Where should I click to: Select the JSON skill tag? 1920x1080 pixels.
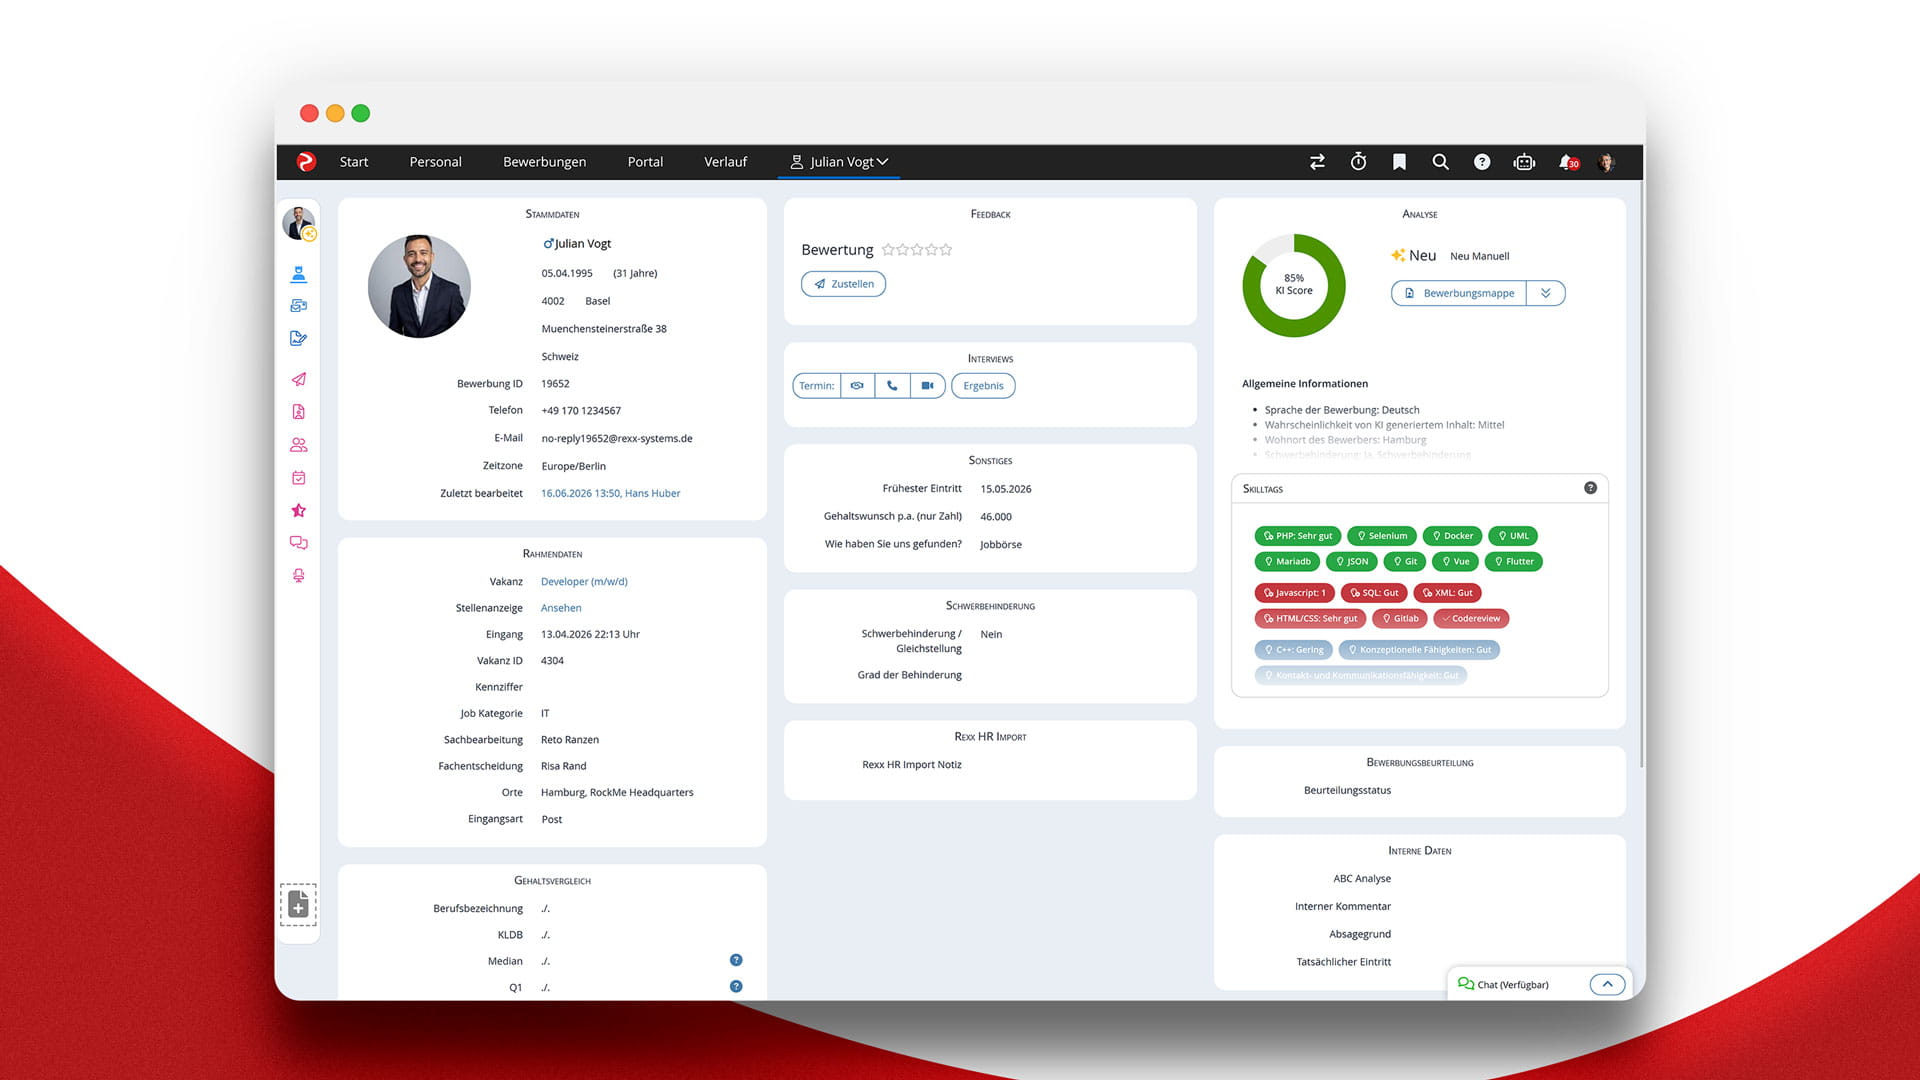1351,562
